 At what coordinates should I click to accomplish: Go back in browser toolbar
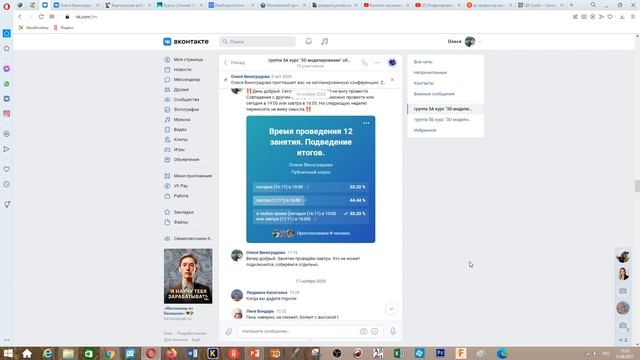click(20, 17)
